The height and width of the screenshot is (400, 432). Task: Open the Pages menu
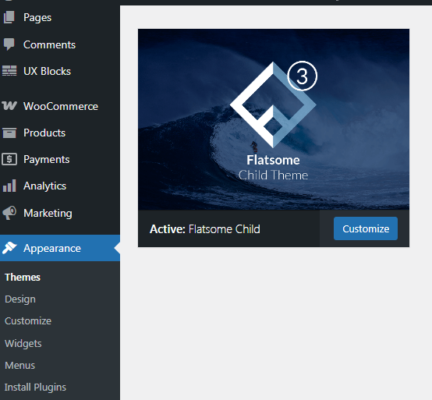(37, 17)
